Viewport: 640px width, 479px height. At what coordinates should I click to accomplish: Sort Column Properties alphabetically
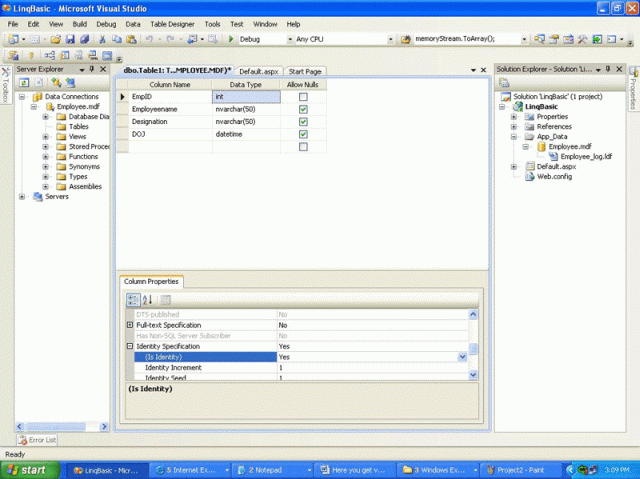pyautogui.click(x=147, y=299)
